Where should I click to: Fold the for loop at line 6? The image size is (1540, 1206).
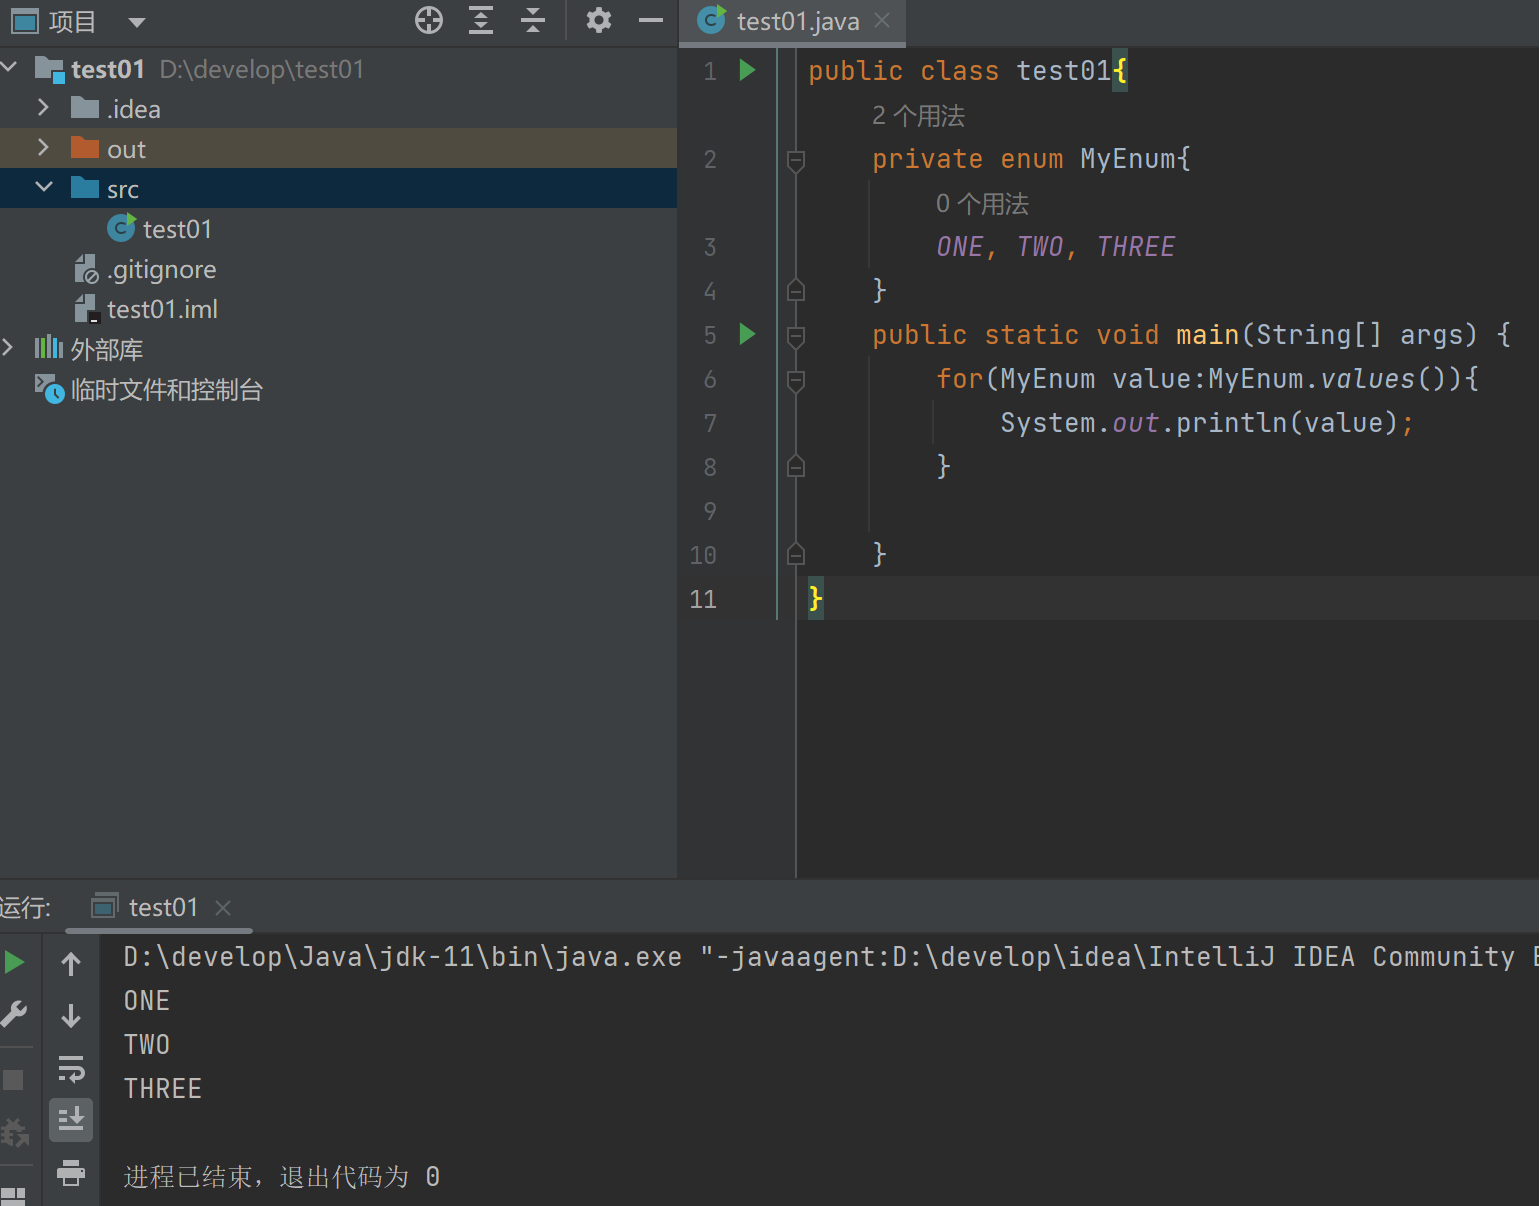pos(796,379)
